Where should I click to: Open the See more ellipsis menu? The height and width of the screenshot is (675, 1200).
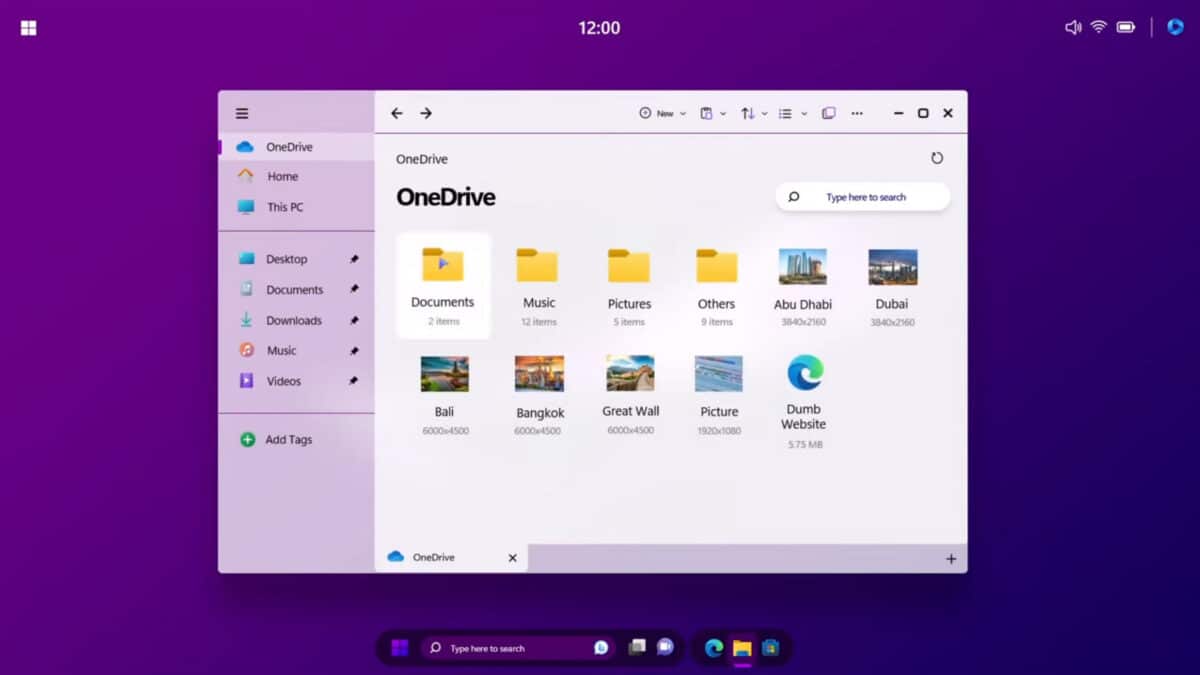point(857,113)
